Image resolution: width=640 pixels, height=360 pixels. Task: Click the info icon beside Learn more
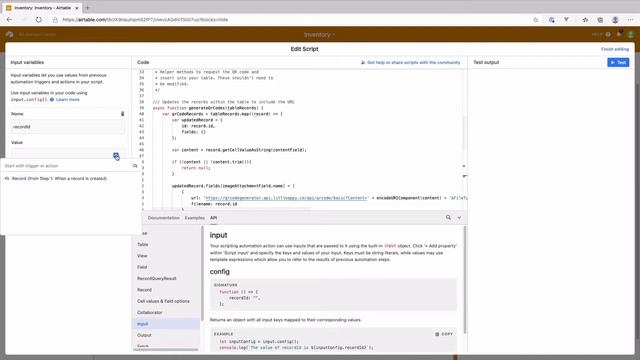pyautogui.click(x=52, y=100)
